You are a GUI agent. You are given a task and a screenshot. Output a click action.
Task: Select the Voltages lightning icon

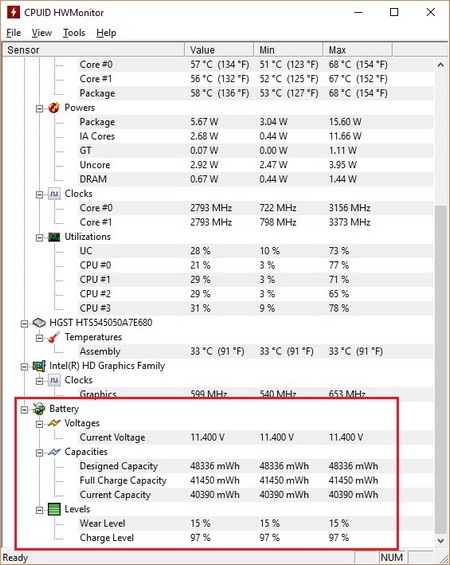54,423
